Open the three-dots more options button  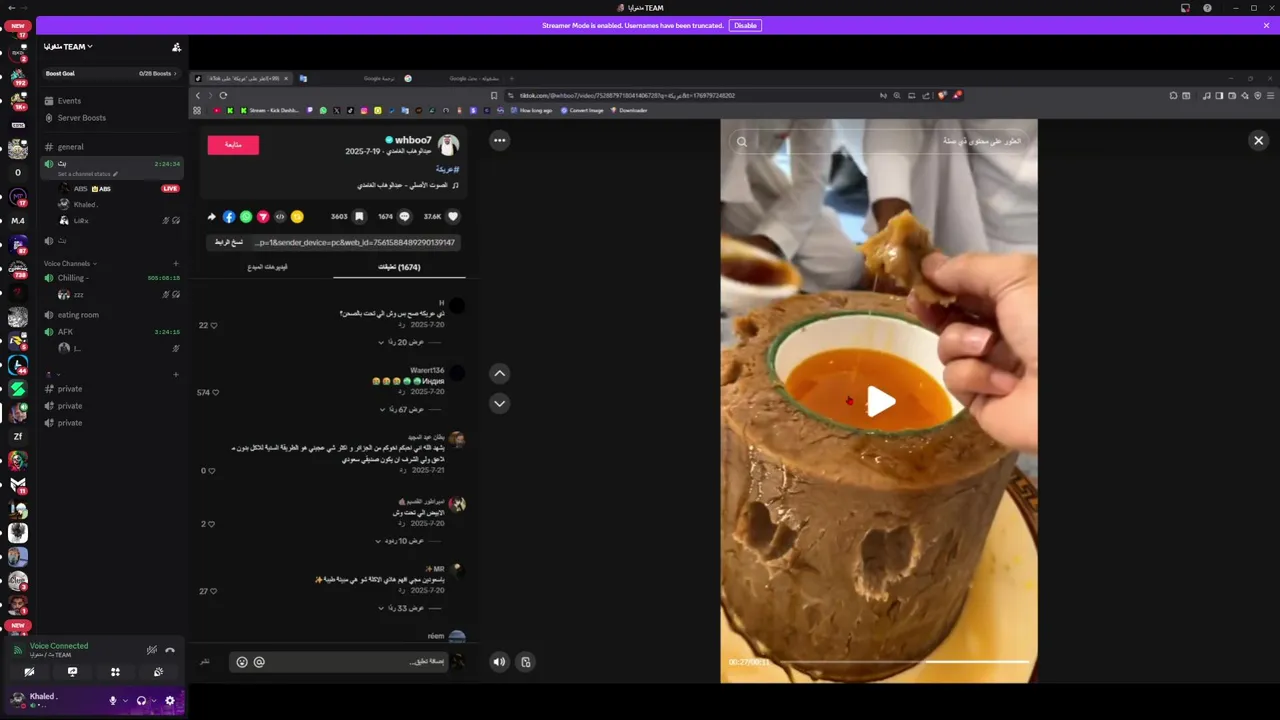pyautogui.click(x=499, y=141)
